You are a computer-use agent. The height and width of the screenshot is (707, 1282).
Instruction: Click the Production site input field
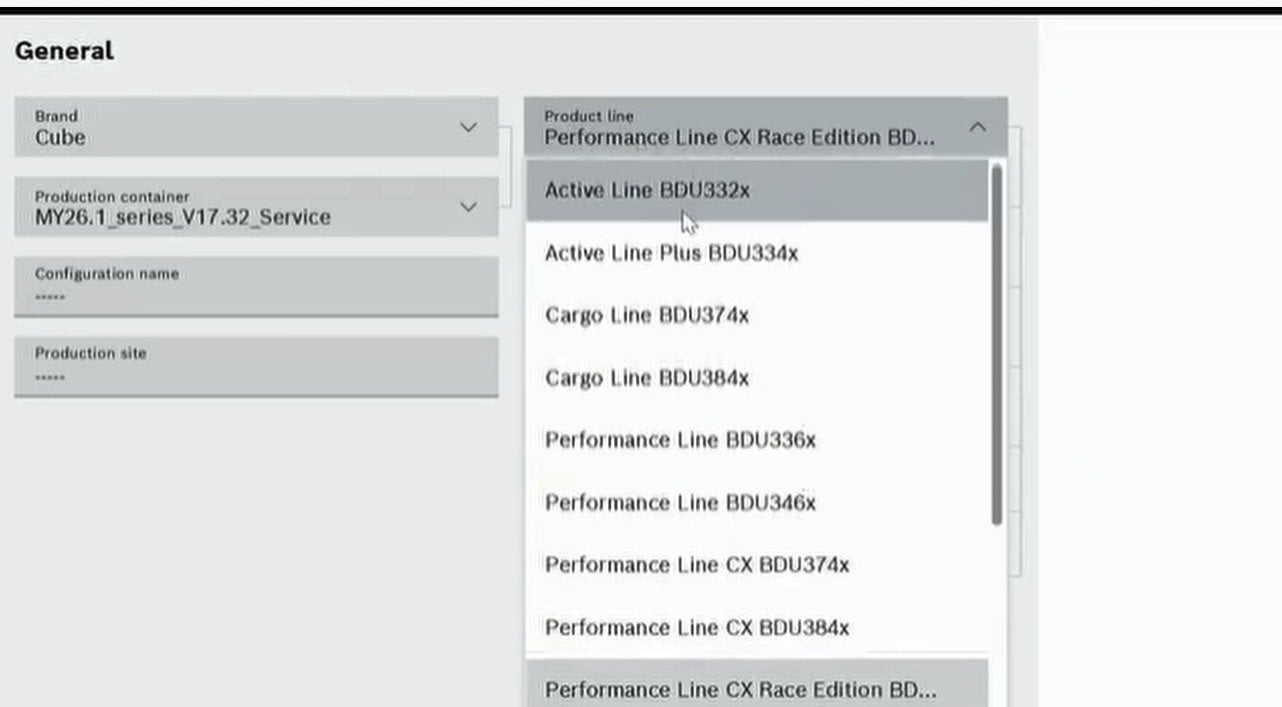(256, 367)
